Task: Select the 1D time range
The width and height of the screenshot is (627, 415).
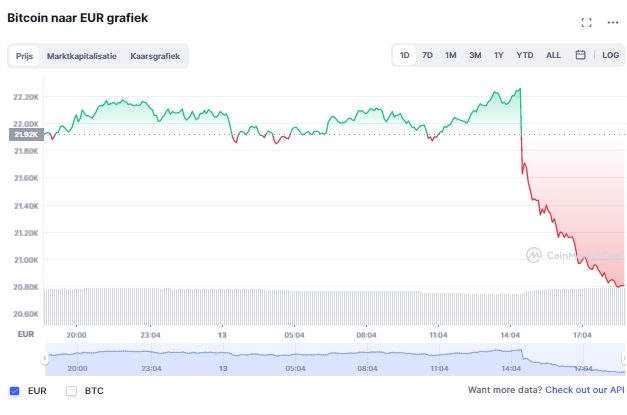Action: (x=404, y=55)
